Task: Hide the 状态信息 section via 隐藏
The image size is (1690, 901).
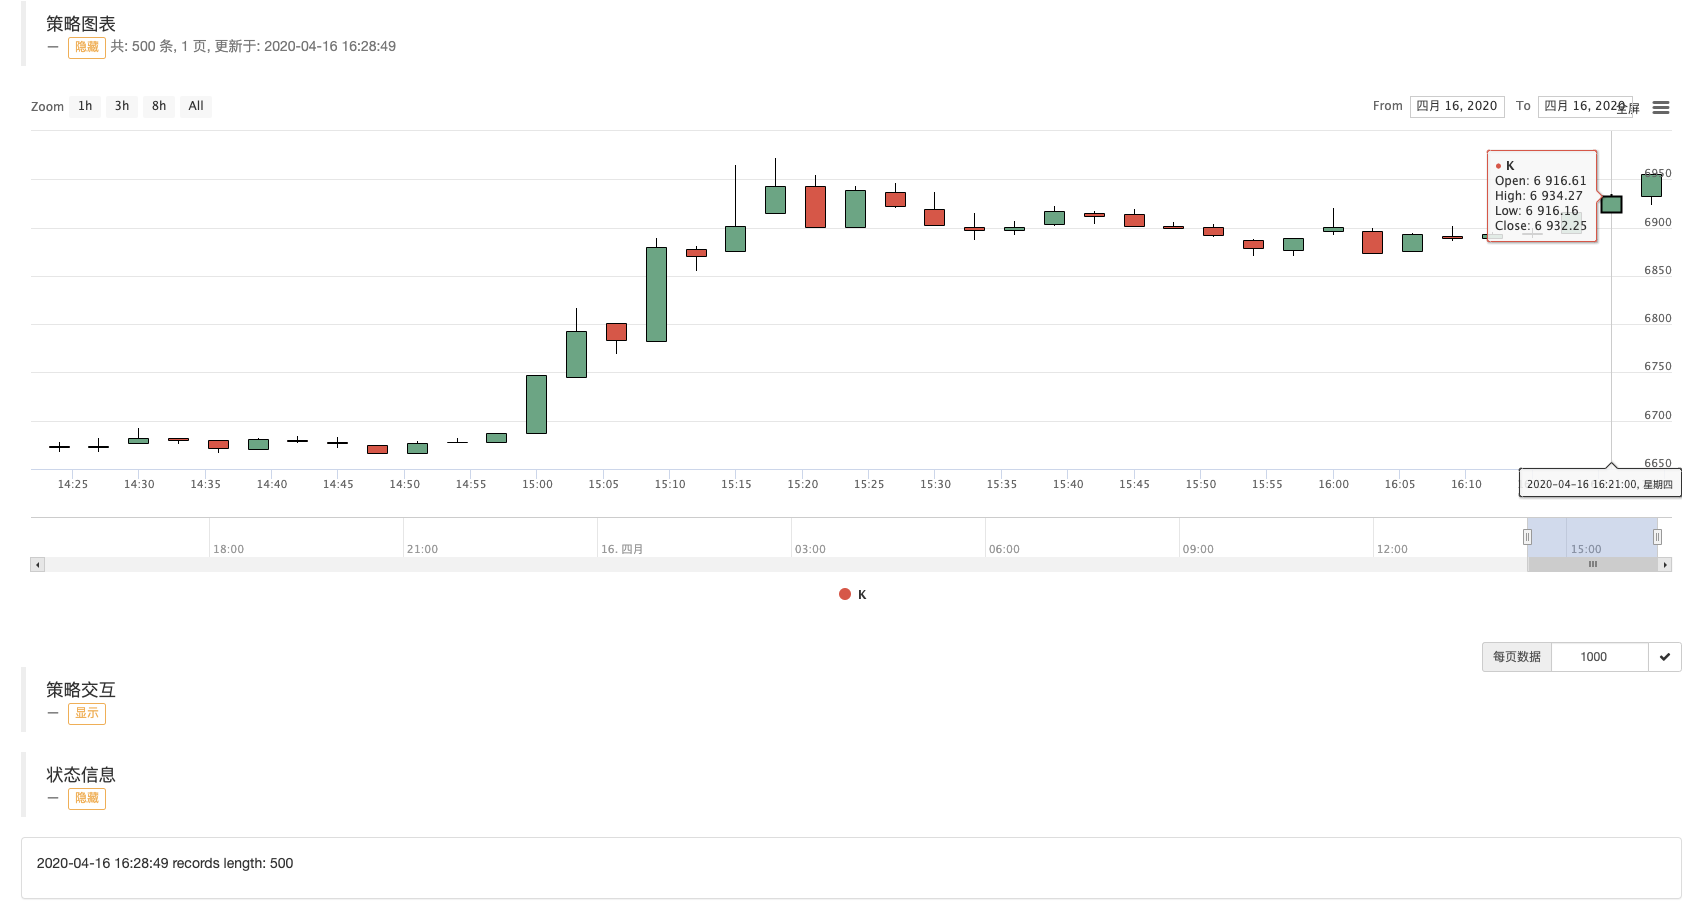Action: click(x=87, y=798)
